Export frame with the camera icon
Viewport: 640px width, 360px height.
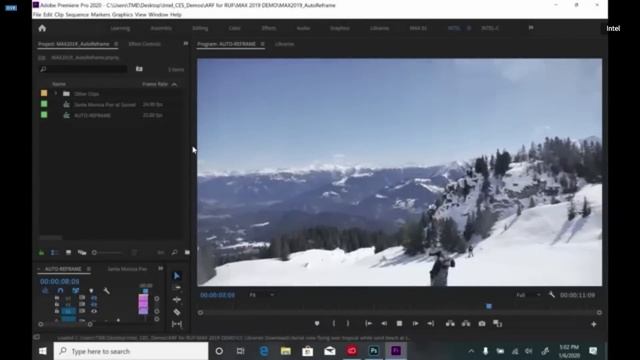pyautogui.click(x=482, y=324)
